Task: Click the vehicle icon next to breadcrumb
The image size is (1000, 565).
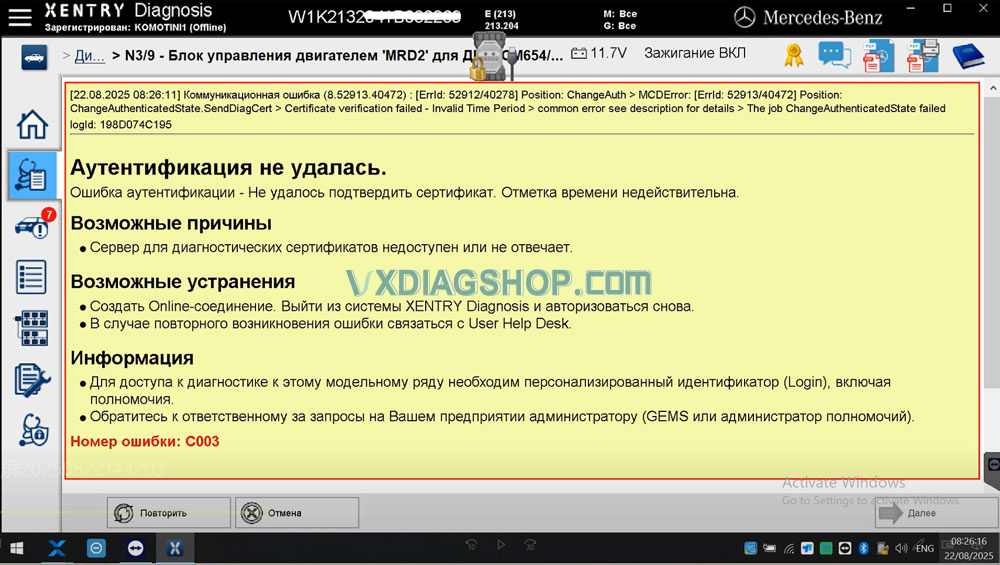Action: pyautogui.click(x=34, y=57)
